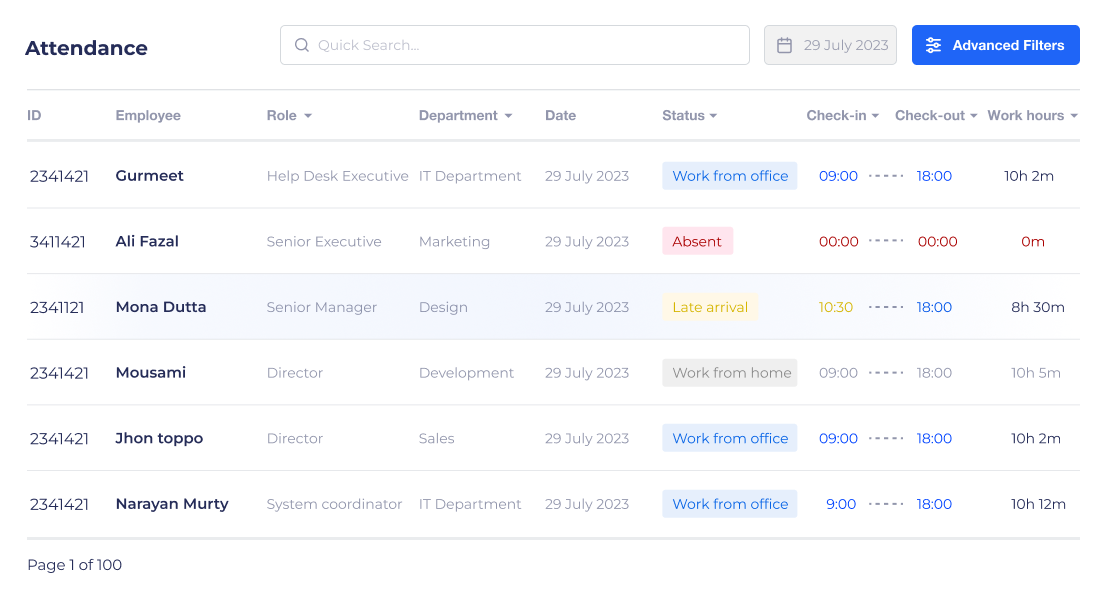1106x593 pixels.
Task: Click the magnifier icon in the search box
Action: [302, 45]
